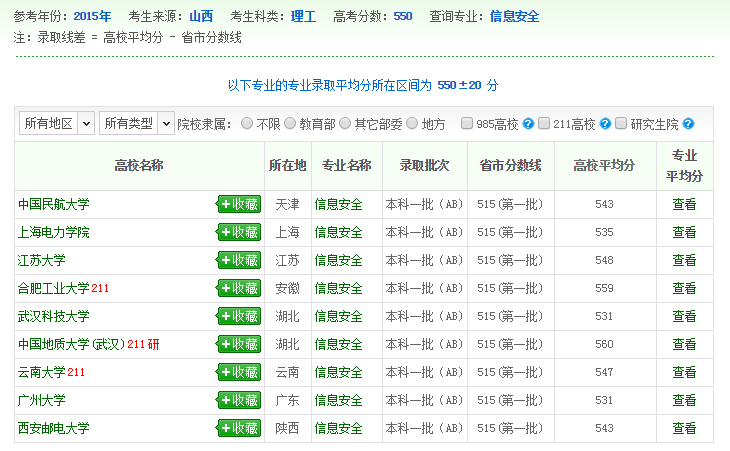This screenshot has width=730, height=451.
Task: Click the help icon next to 研究生院
Action: [688, 124]
